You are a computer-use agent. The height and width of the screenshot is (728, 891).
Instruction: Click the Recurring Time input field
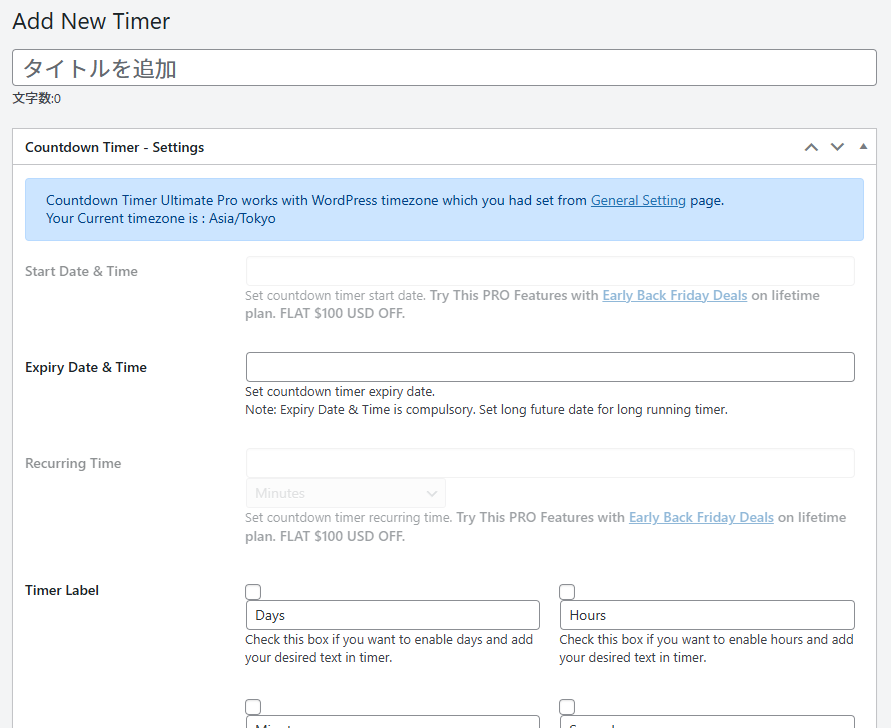point(549,463)
